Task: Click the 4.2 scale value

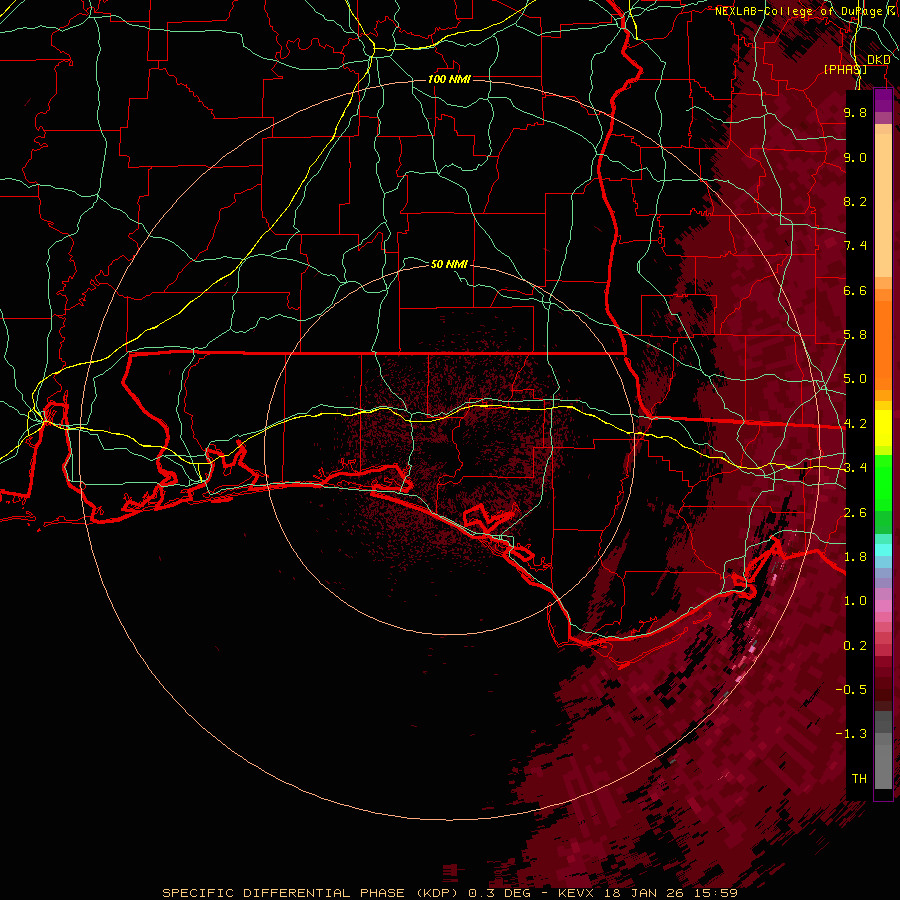Action: pyautogui.click(x=855, y=424)
